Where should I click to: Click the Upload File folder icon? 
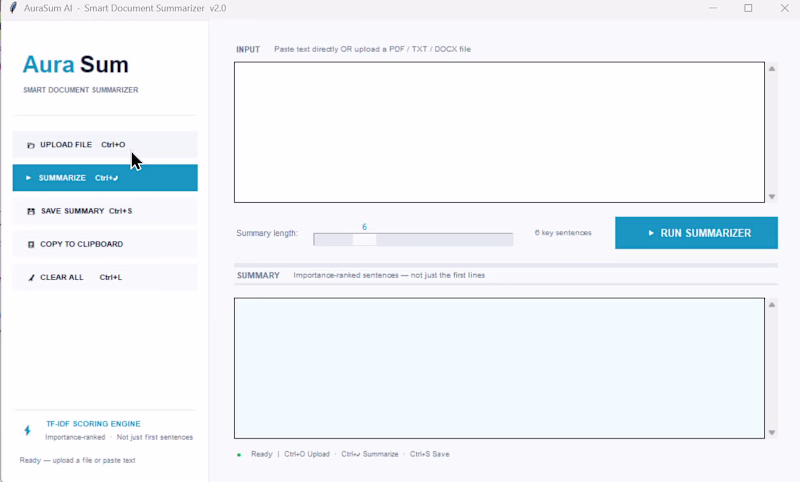click(x=31, y=145)
